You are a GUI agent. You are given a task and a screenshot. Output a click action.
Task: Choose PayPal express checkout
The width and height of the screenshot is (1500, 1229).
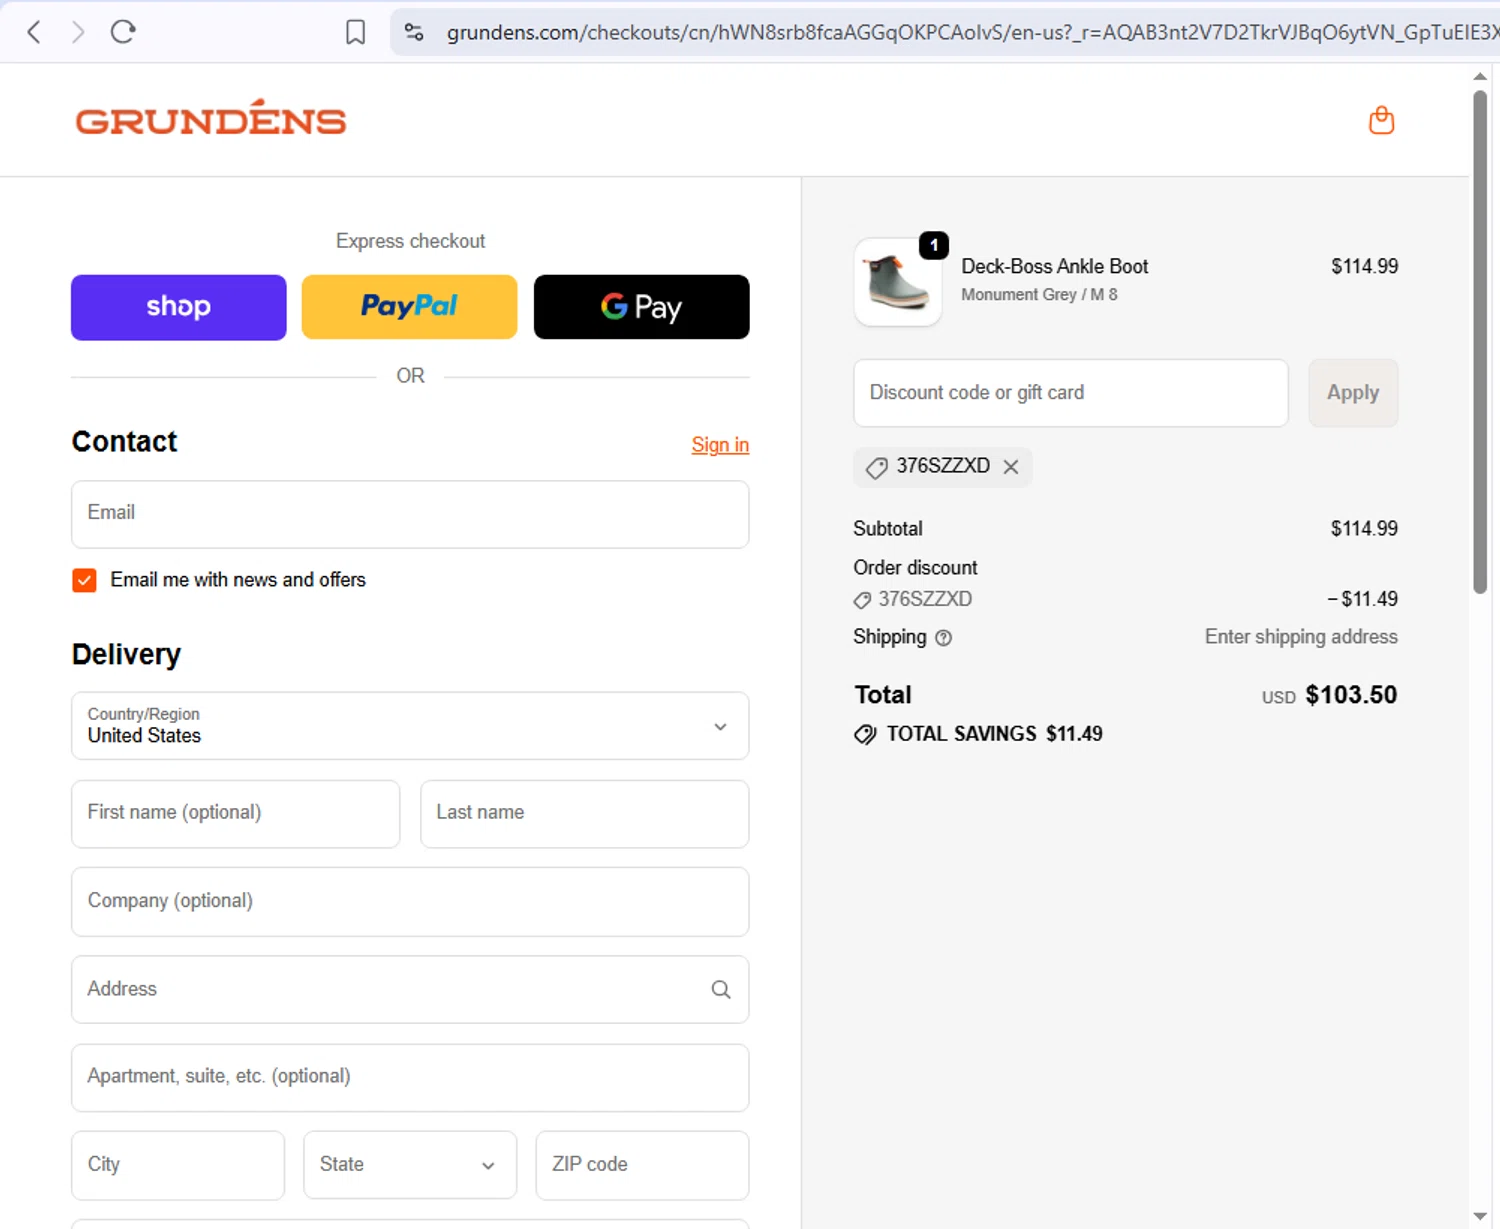click(x=410, y=307)
